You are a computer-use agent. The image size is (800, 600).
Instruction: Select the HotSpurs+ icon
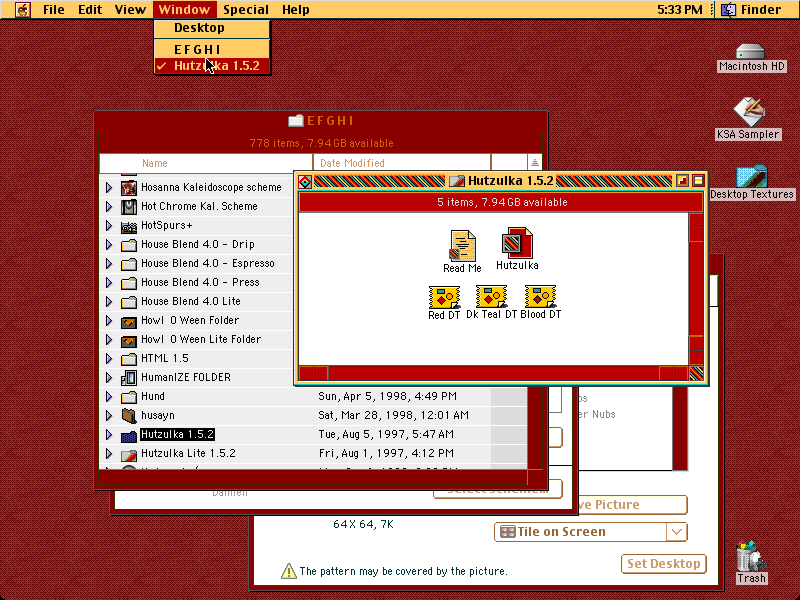point(129,226)
